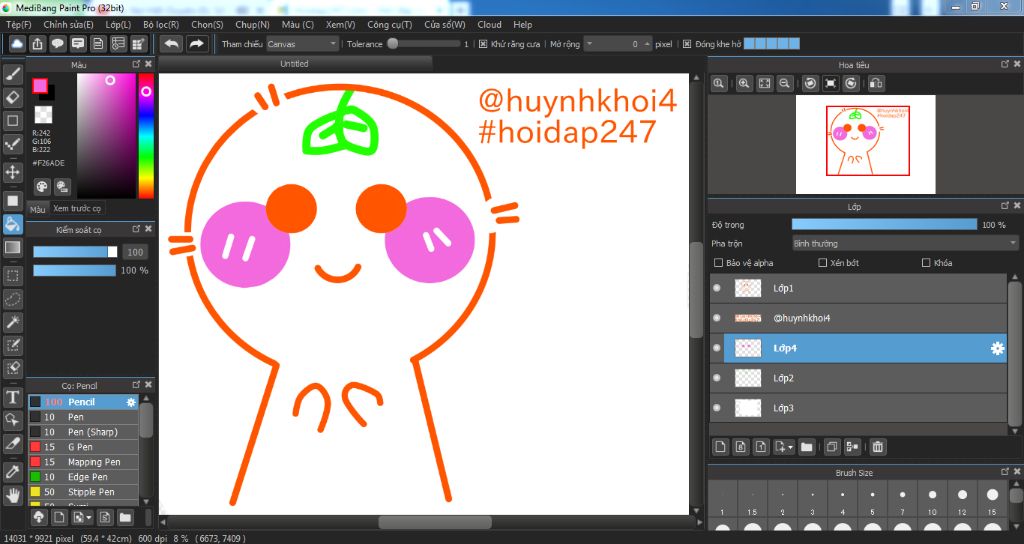Select the Bucket fill tool
The height and width of the screenshot is (544, 1024).
tap(12, 224)
